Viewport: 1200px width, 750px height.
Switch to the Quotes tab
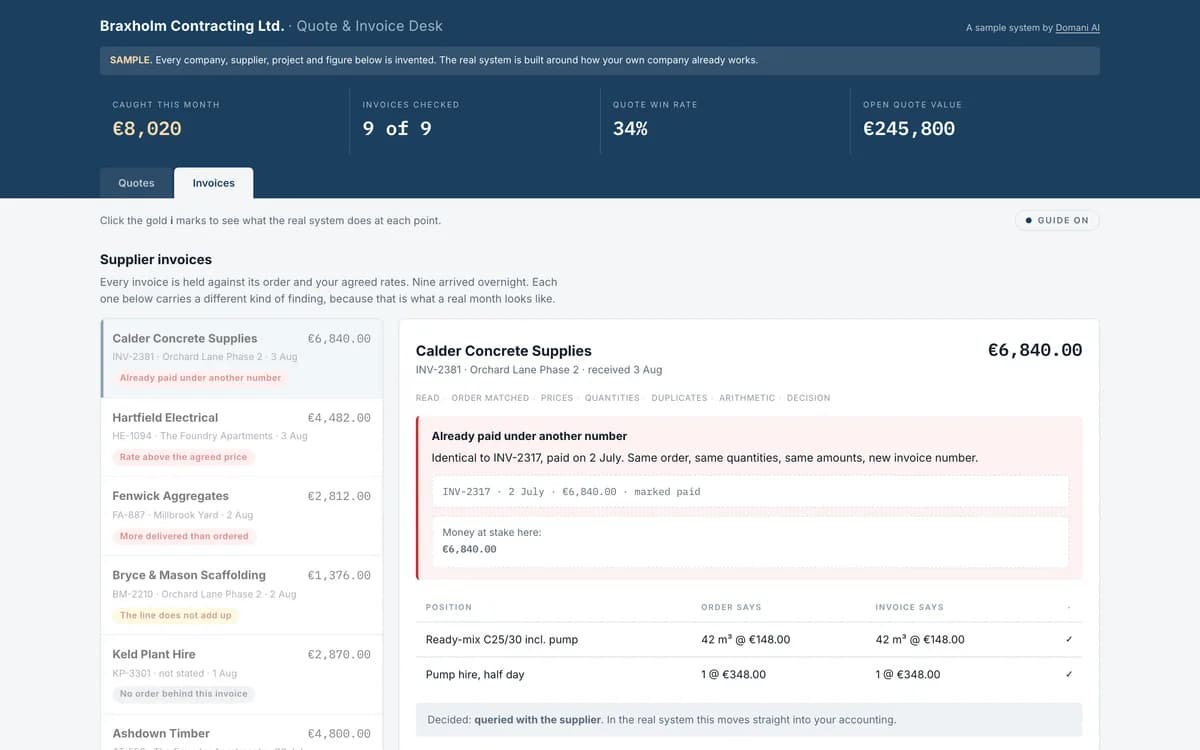[x=137, y=183]
